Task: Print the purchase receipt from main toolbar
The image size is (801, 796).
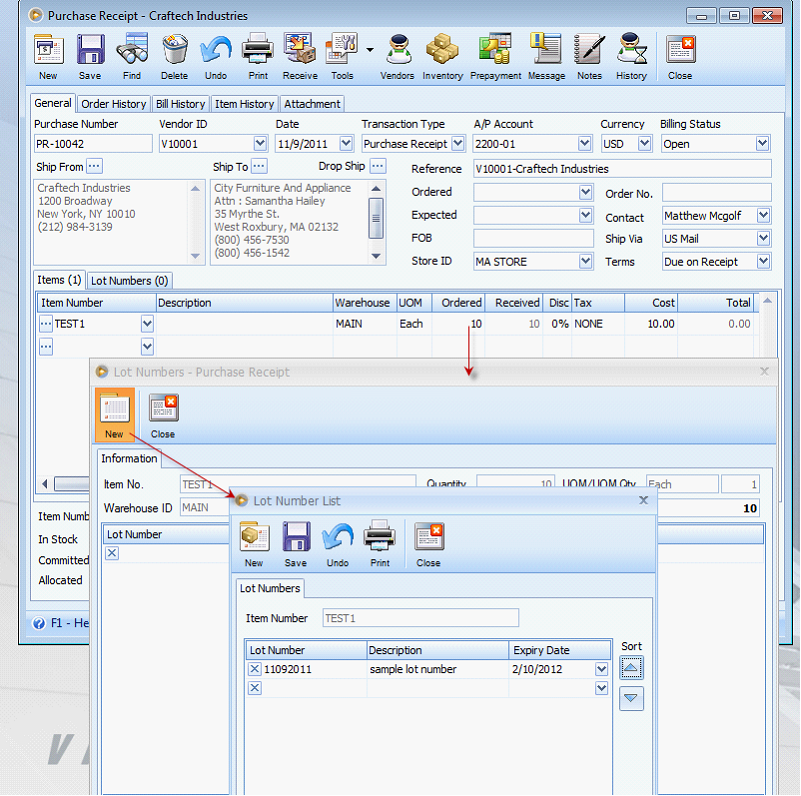Action: 258,56
